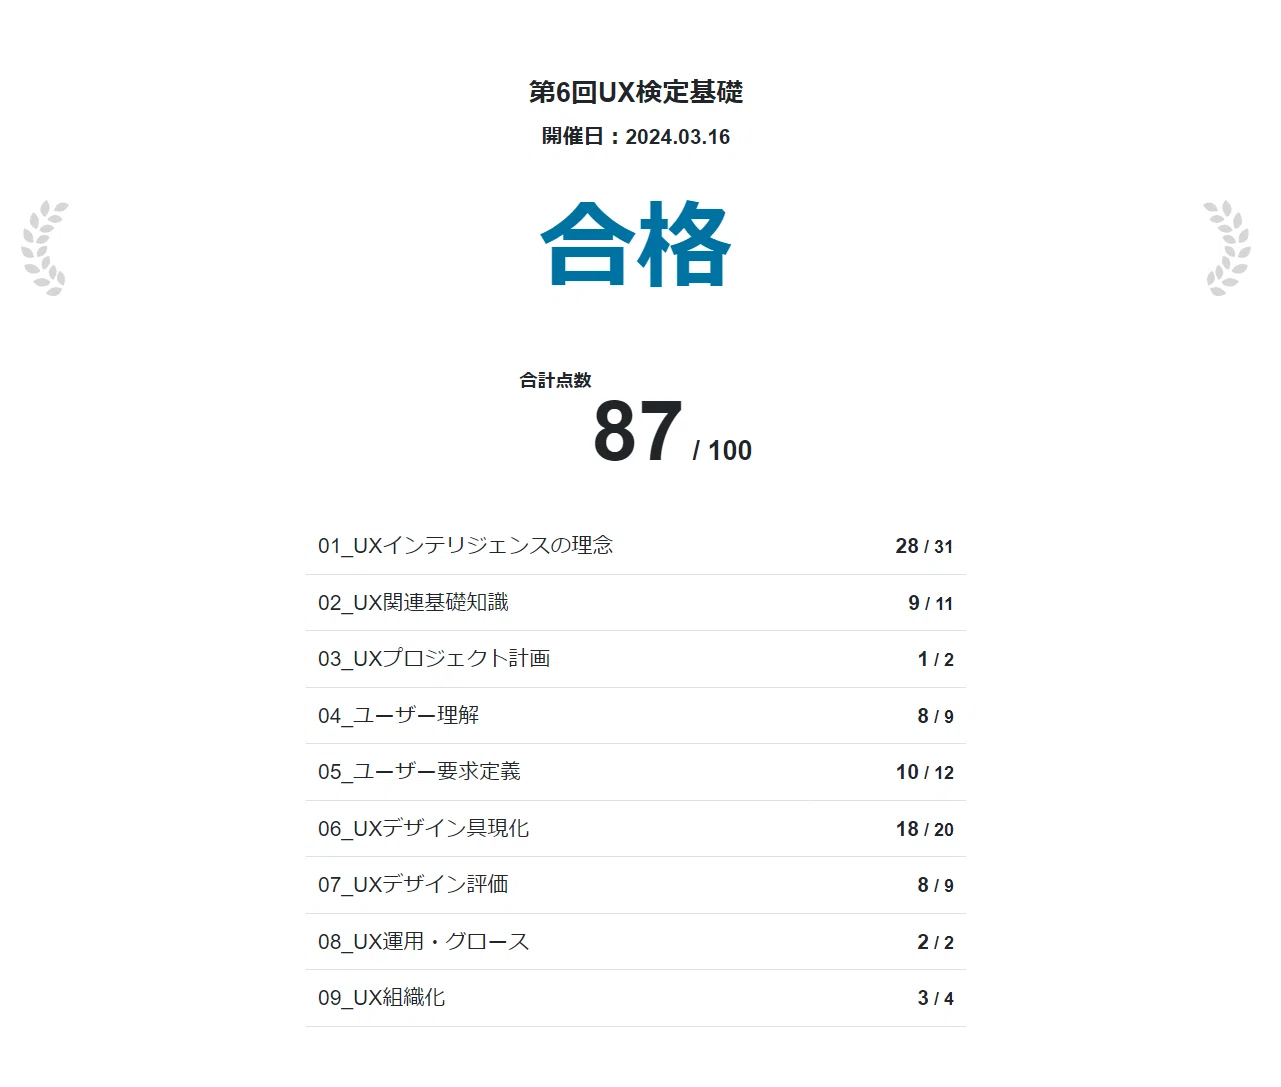
Task: Select the score 3 / 4
Action: click(x=935, y=998)
